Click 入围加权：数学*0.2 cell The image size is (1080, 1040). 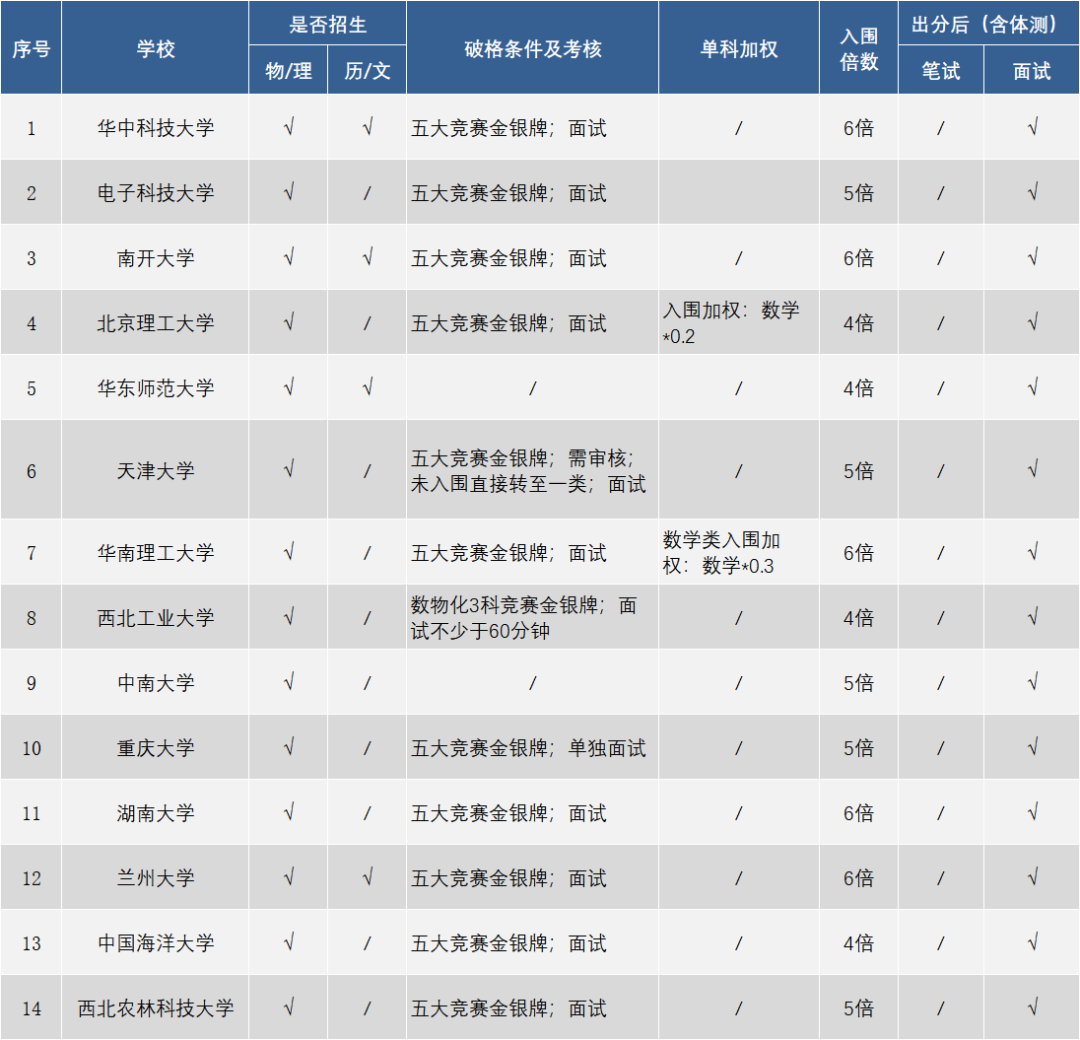pos(738,322)
